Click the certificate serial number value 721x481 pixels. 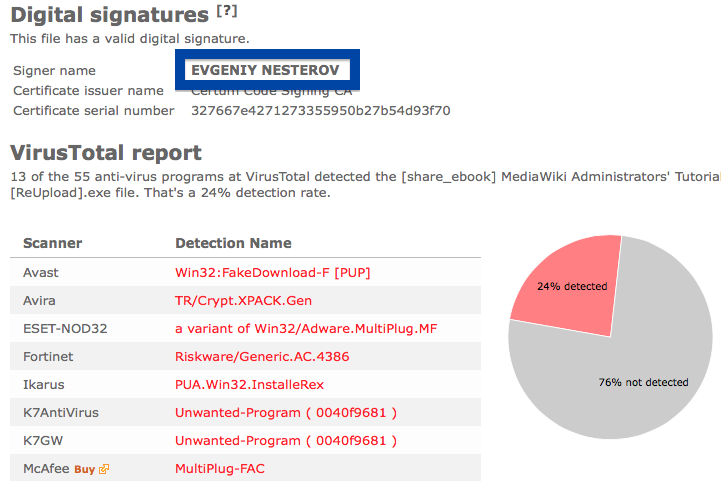click(x=320, y=111)
